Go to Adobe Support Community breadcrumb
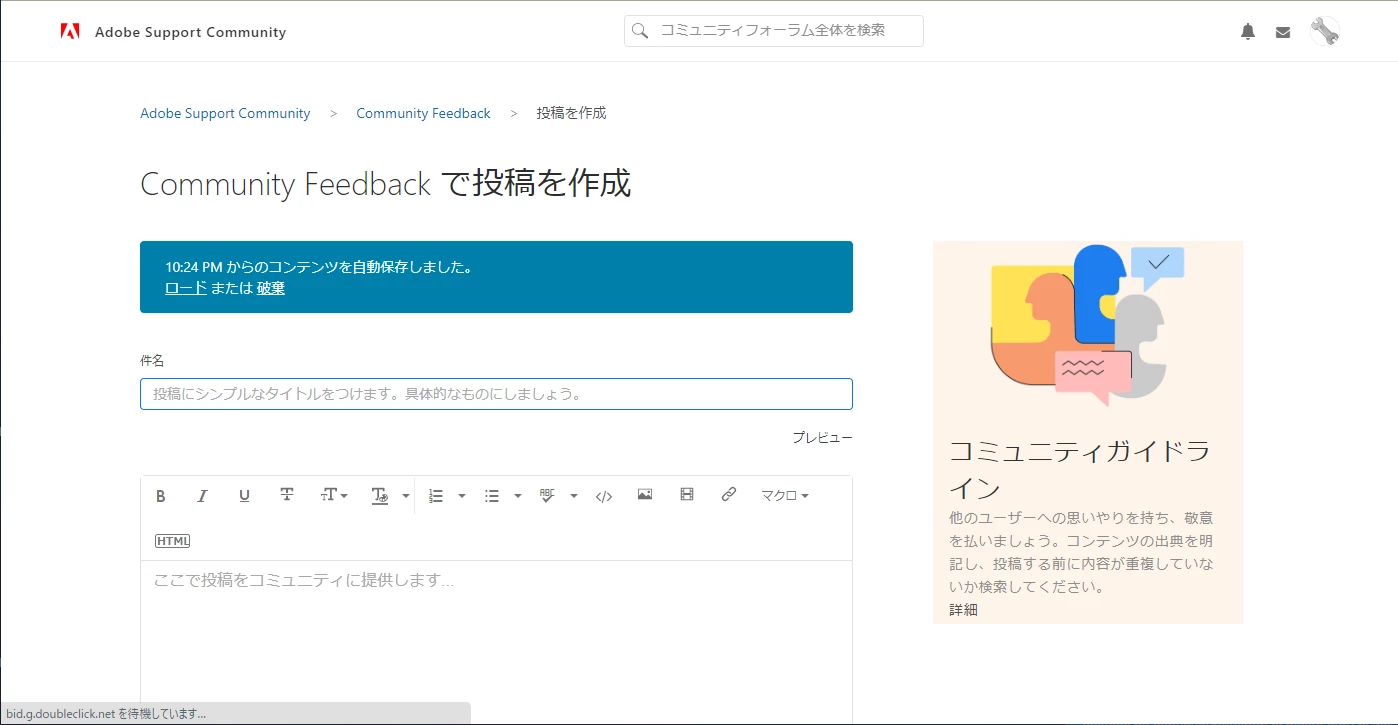 click(225, 113)
